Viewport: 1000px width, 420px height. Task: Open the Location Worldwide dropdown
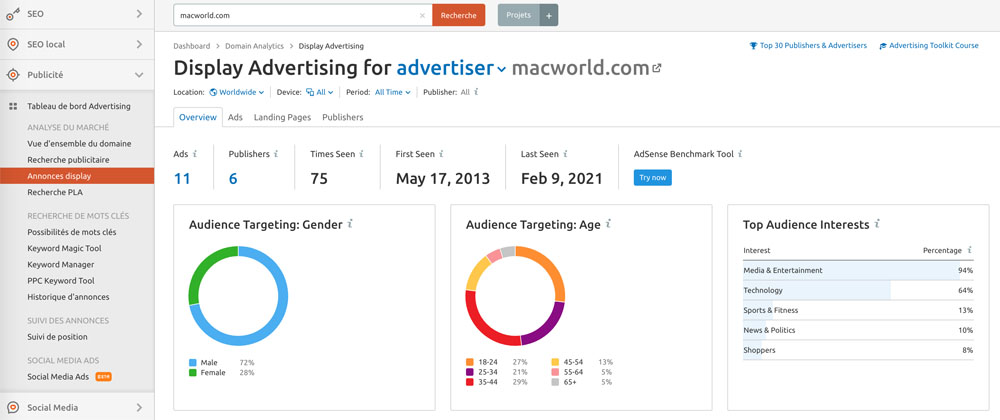(237, 92)
